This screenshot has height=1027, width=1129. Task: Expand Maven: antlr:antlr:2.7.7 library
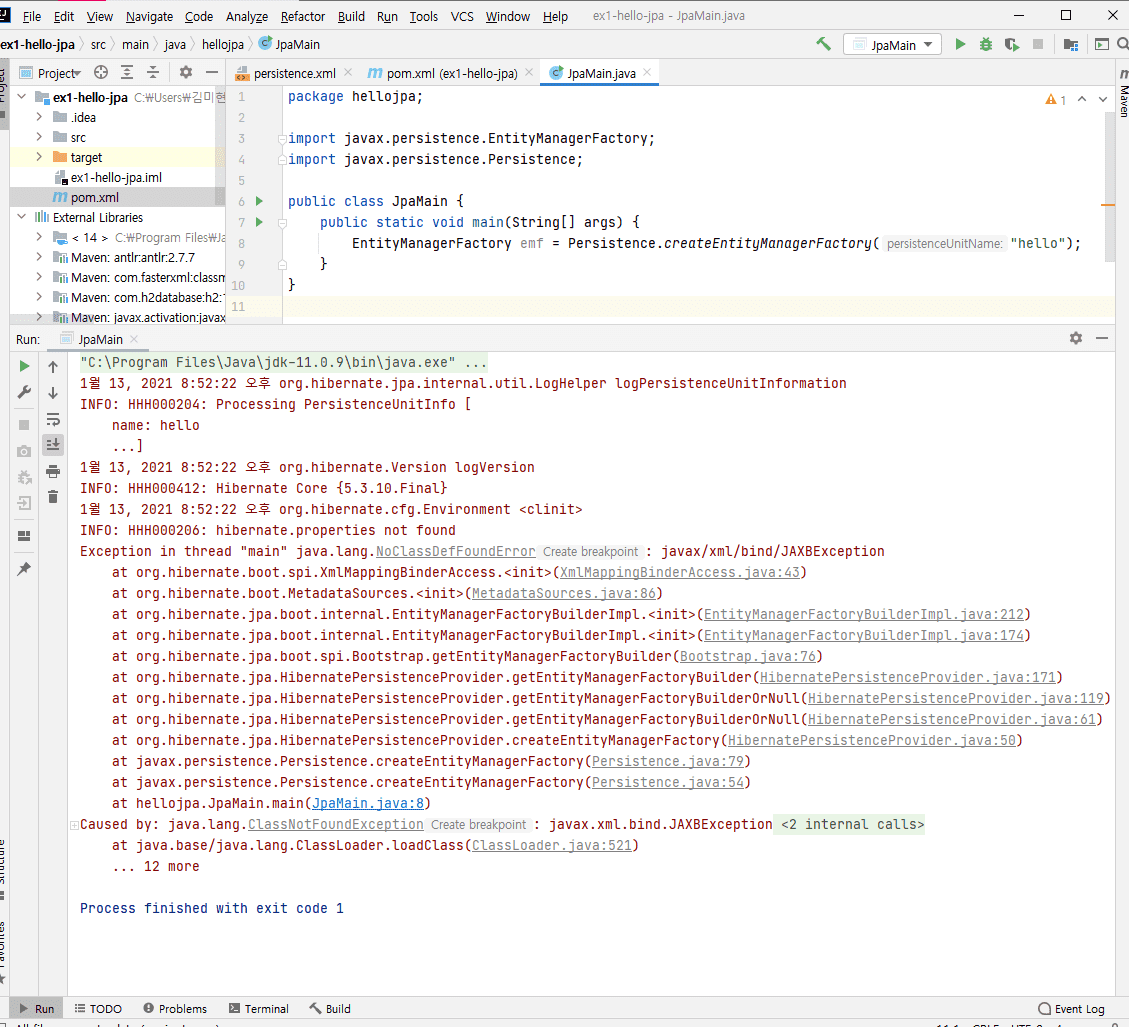click(39, 257)
